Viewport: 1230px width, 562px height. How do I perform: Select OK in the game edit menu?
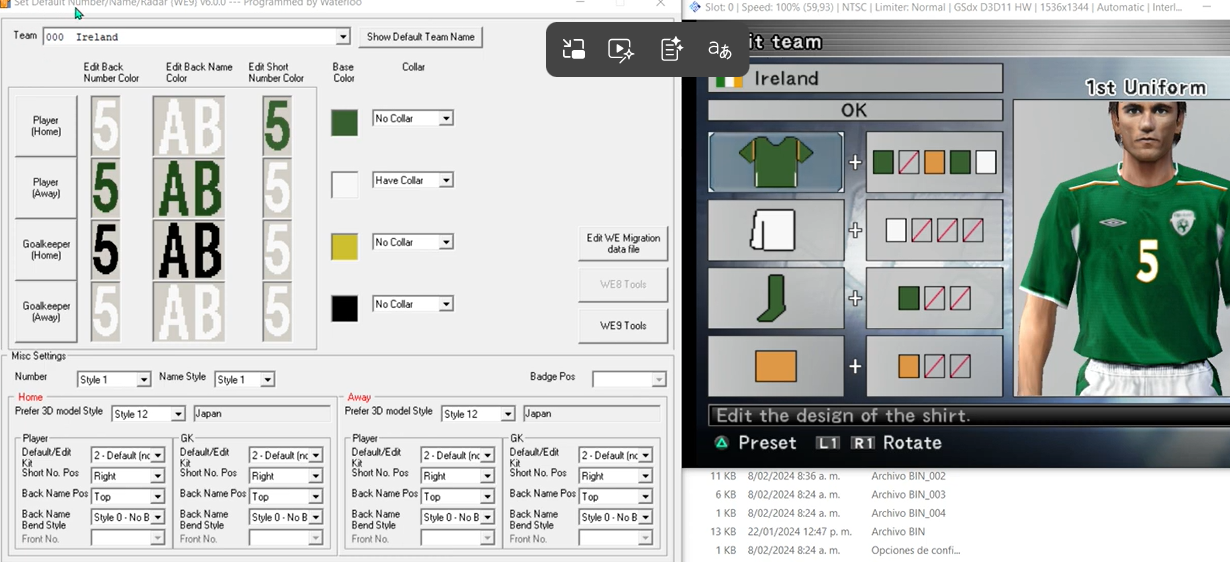[x=855, y=110]
